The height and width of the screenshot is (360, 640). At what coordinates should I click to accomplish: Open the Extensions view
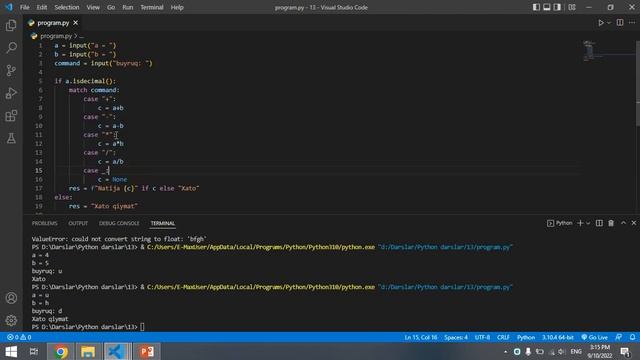(x=11, y=116)
